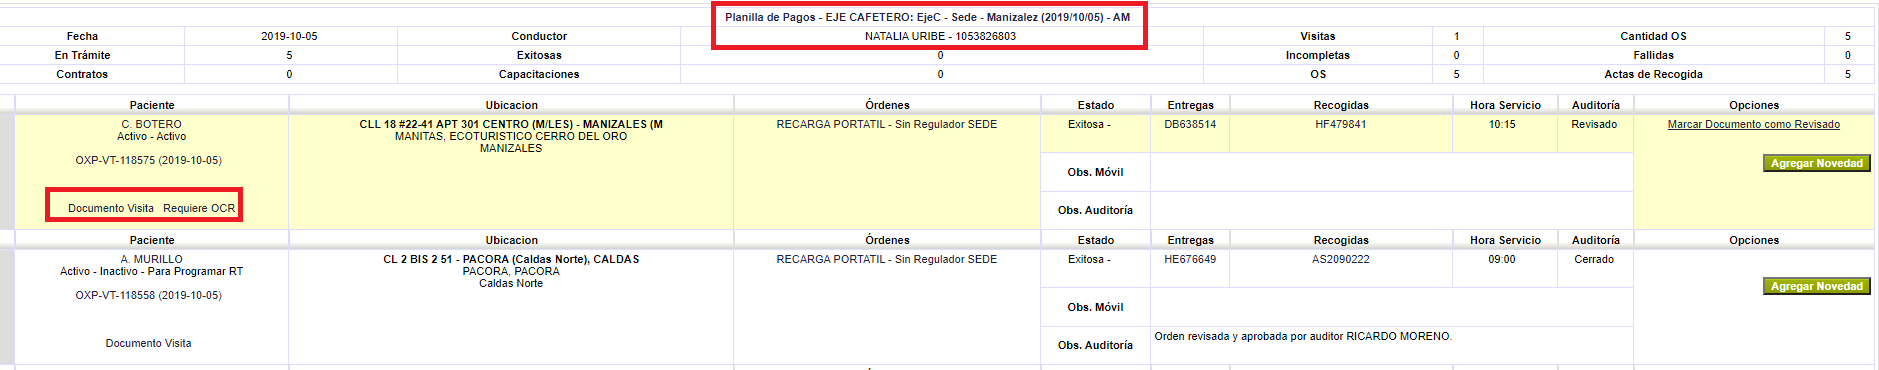Viewport: 1879px width, 370px height.
Task: Select patient name A. MURILLO
Action: (x=152, y=259)
